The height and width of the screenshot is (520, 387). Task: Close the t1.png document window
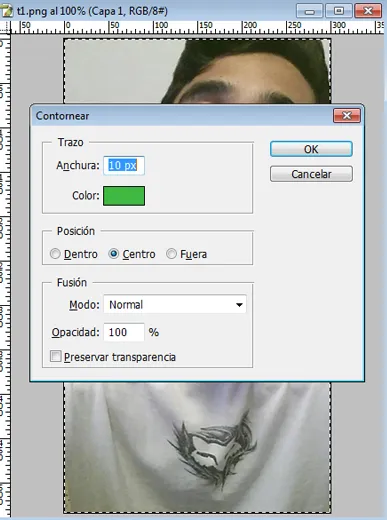point(368,11)
